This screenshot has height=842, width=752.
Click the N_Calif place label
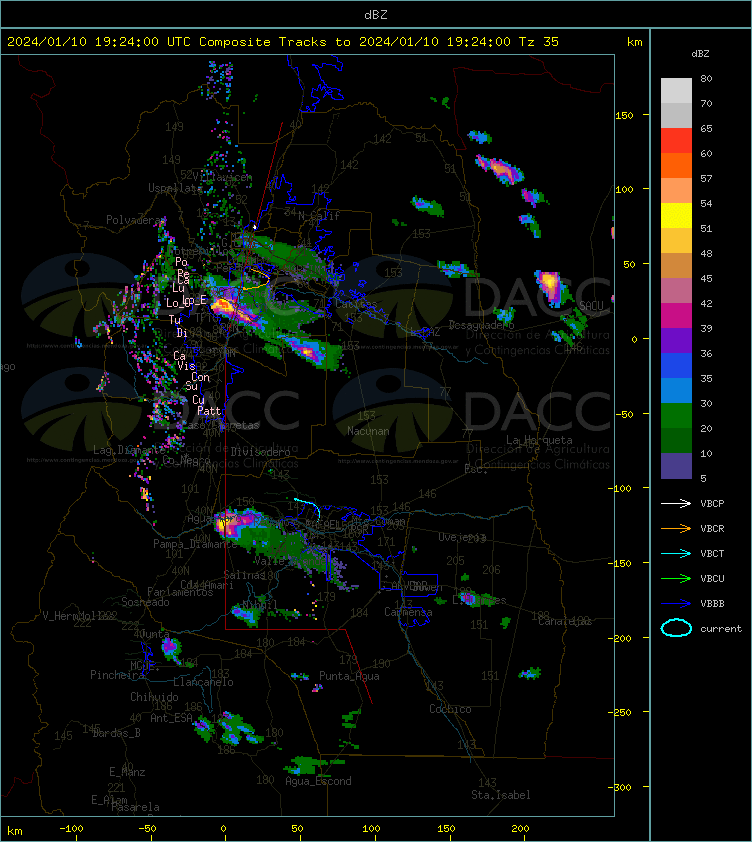(x=319, y=216)
